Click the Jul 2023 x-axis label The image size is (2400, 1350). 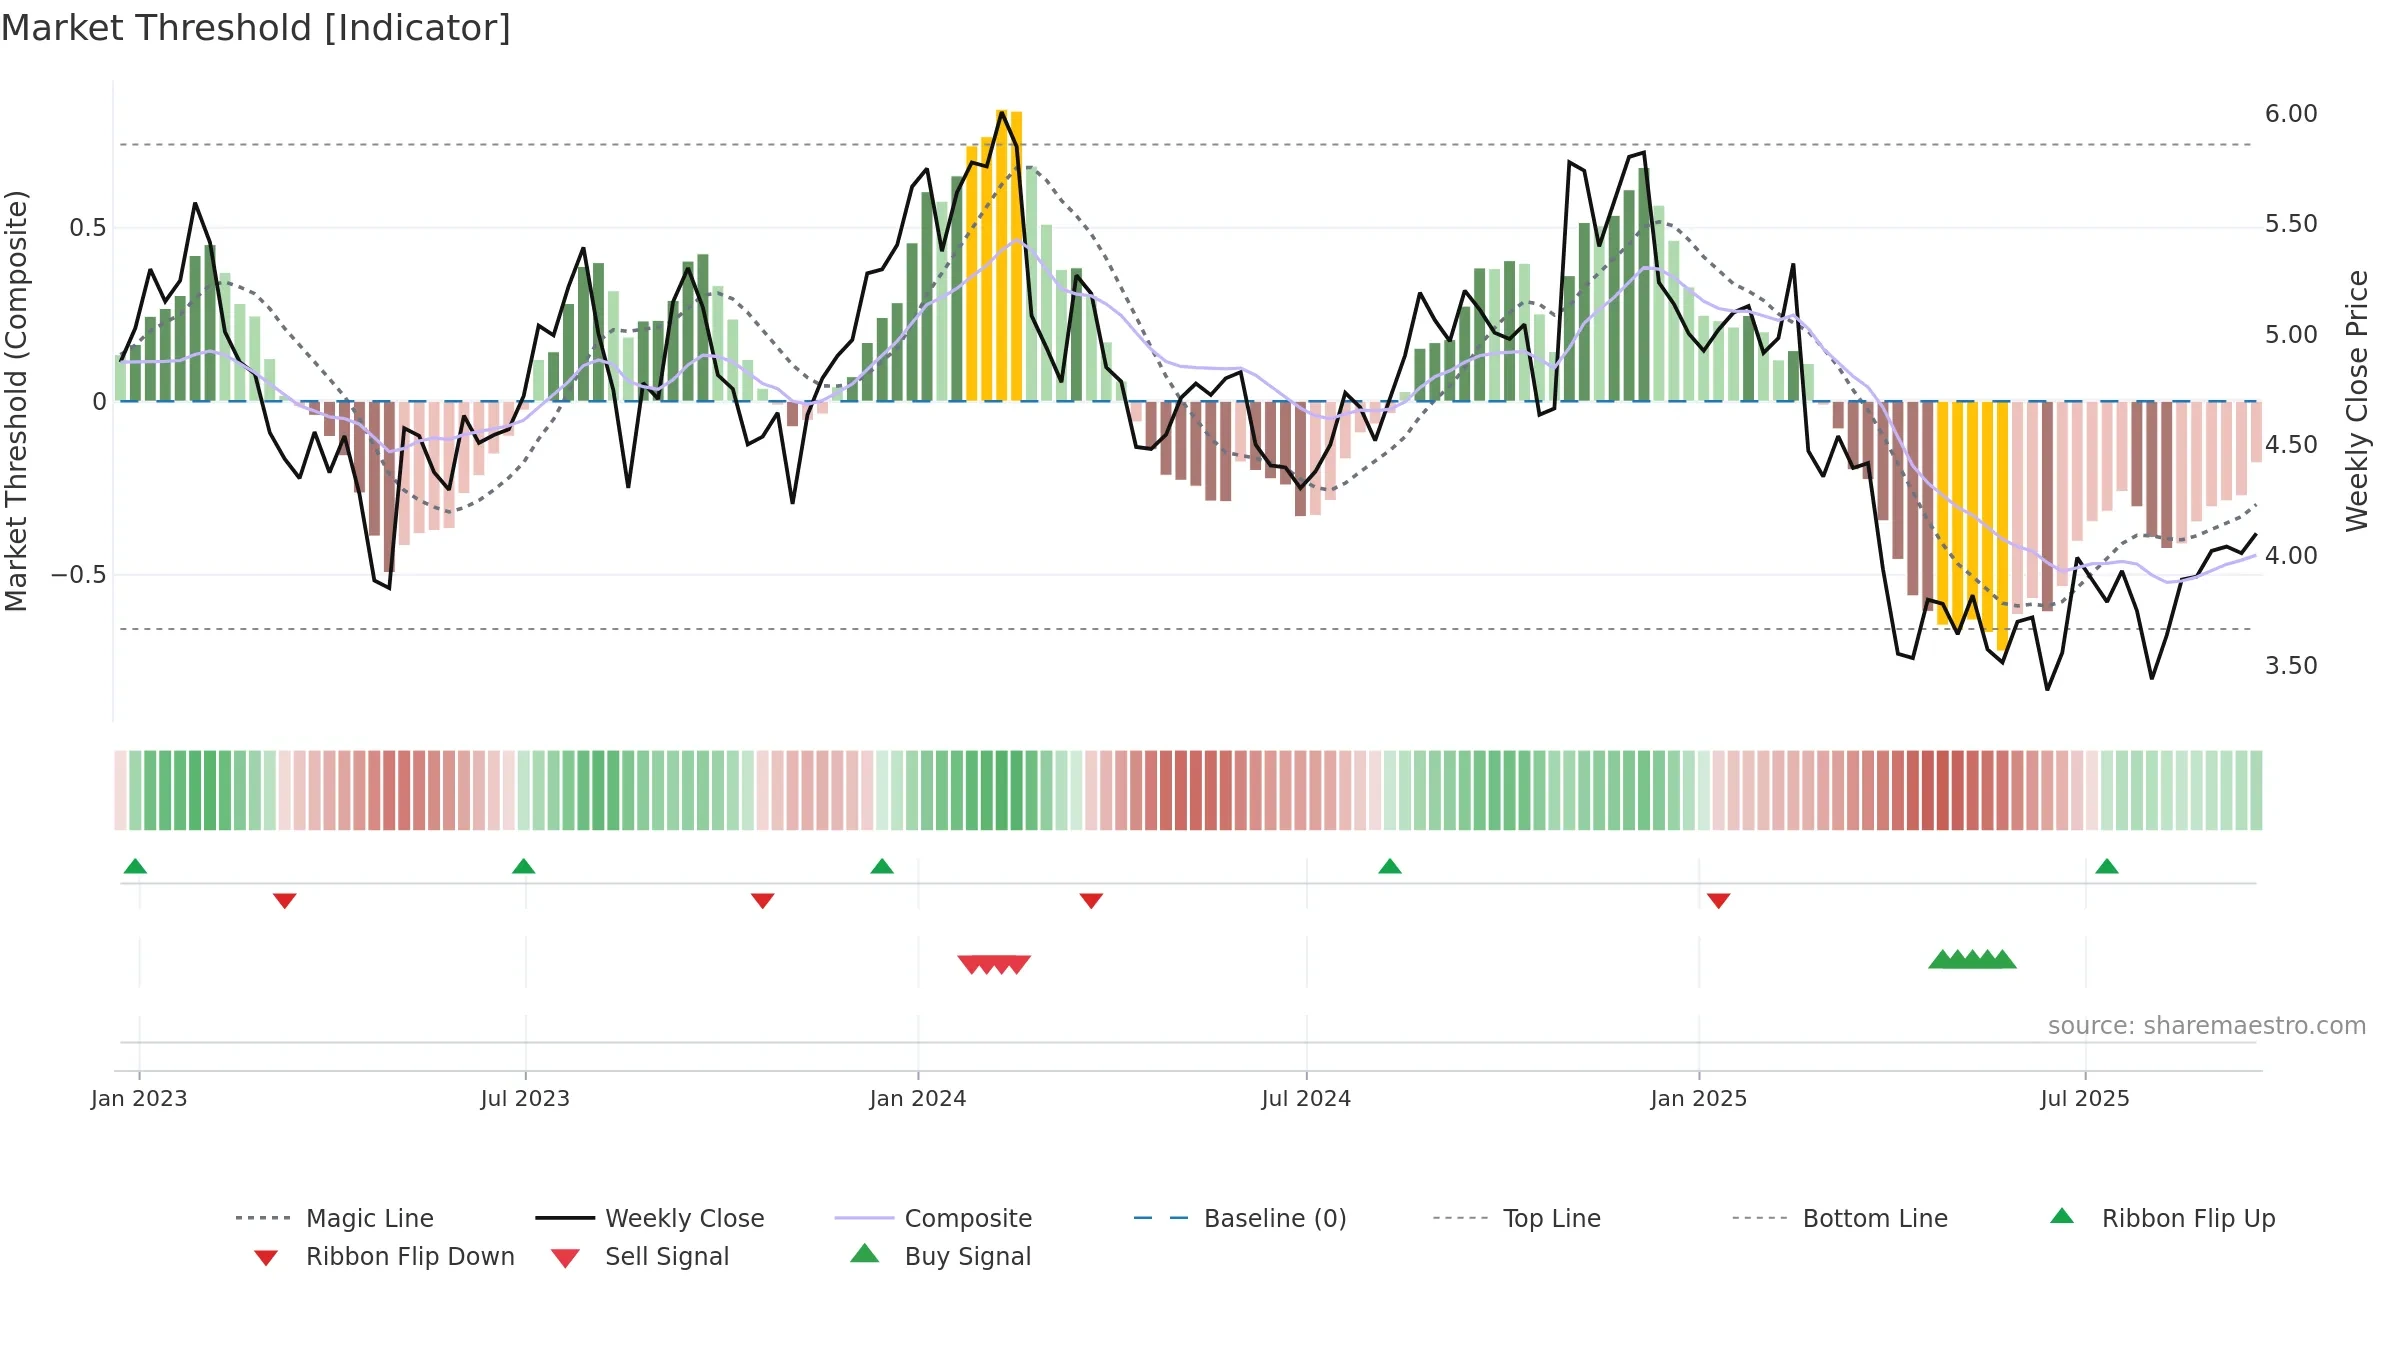(525, 1099)
